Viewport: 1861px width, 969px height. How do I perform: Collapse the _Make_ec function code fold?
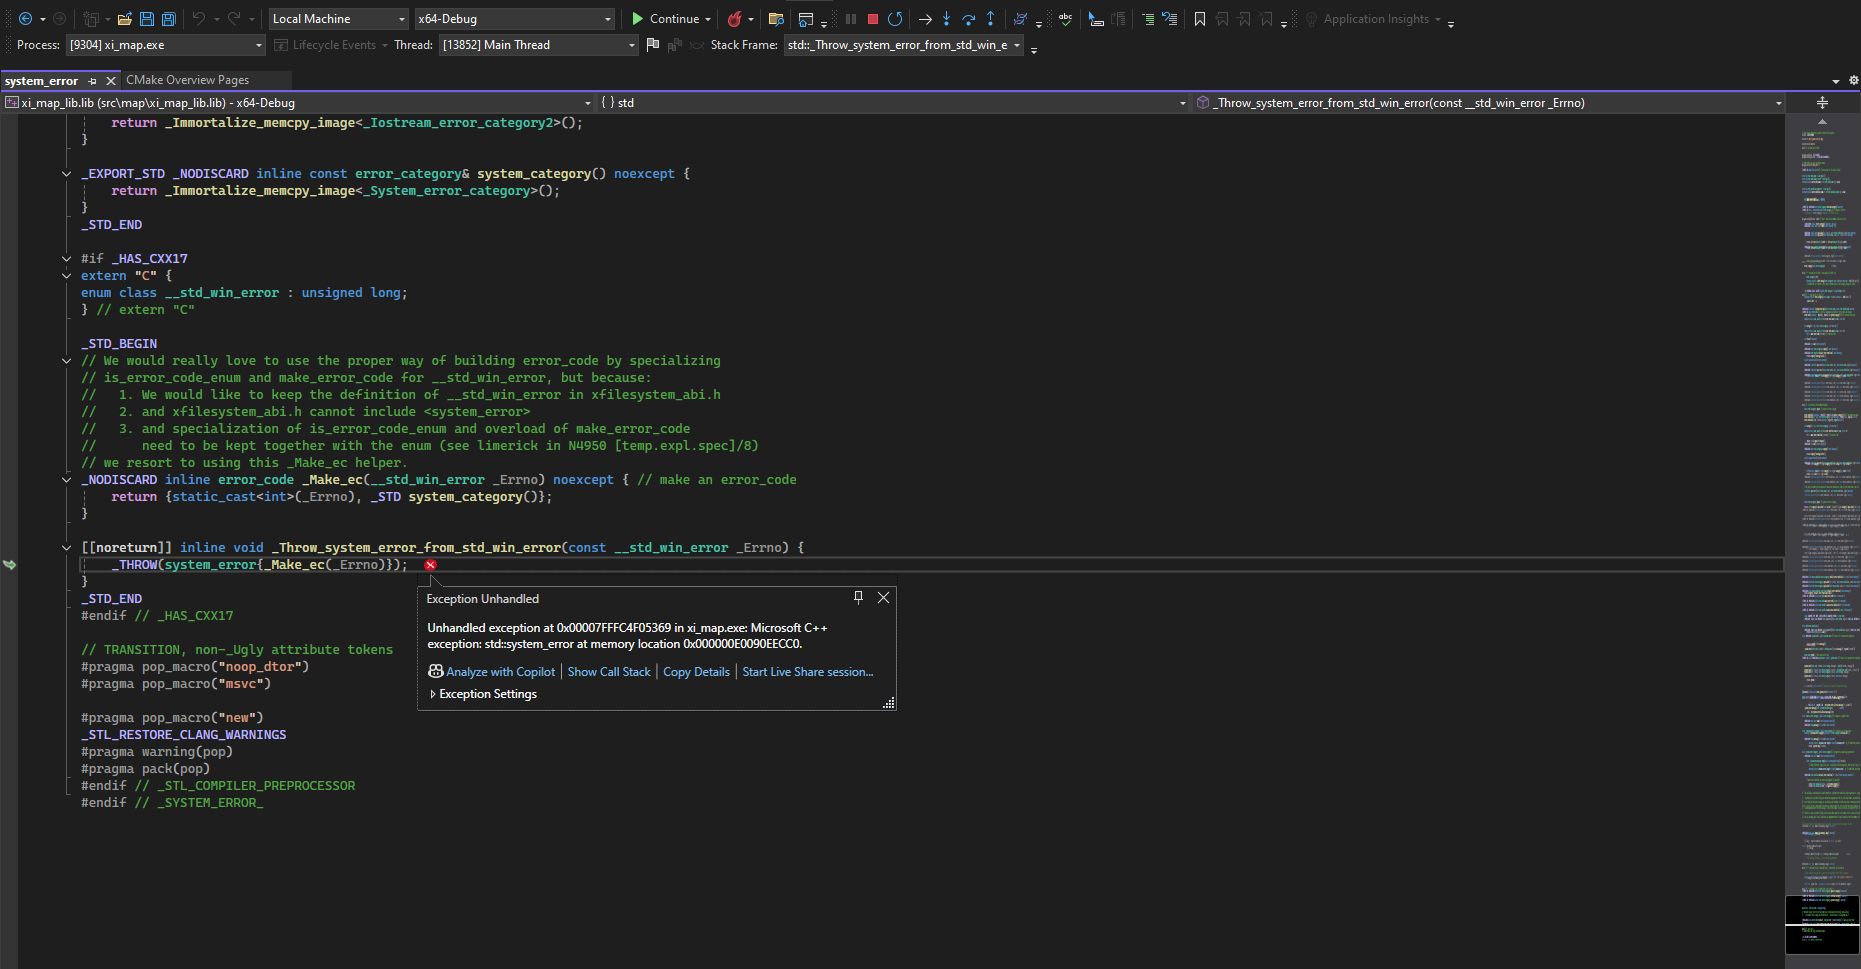click(67, 480)
